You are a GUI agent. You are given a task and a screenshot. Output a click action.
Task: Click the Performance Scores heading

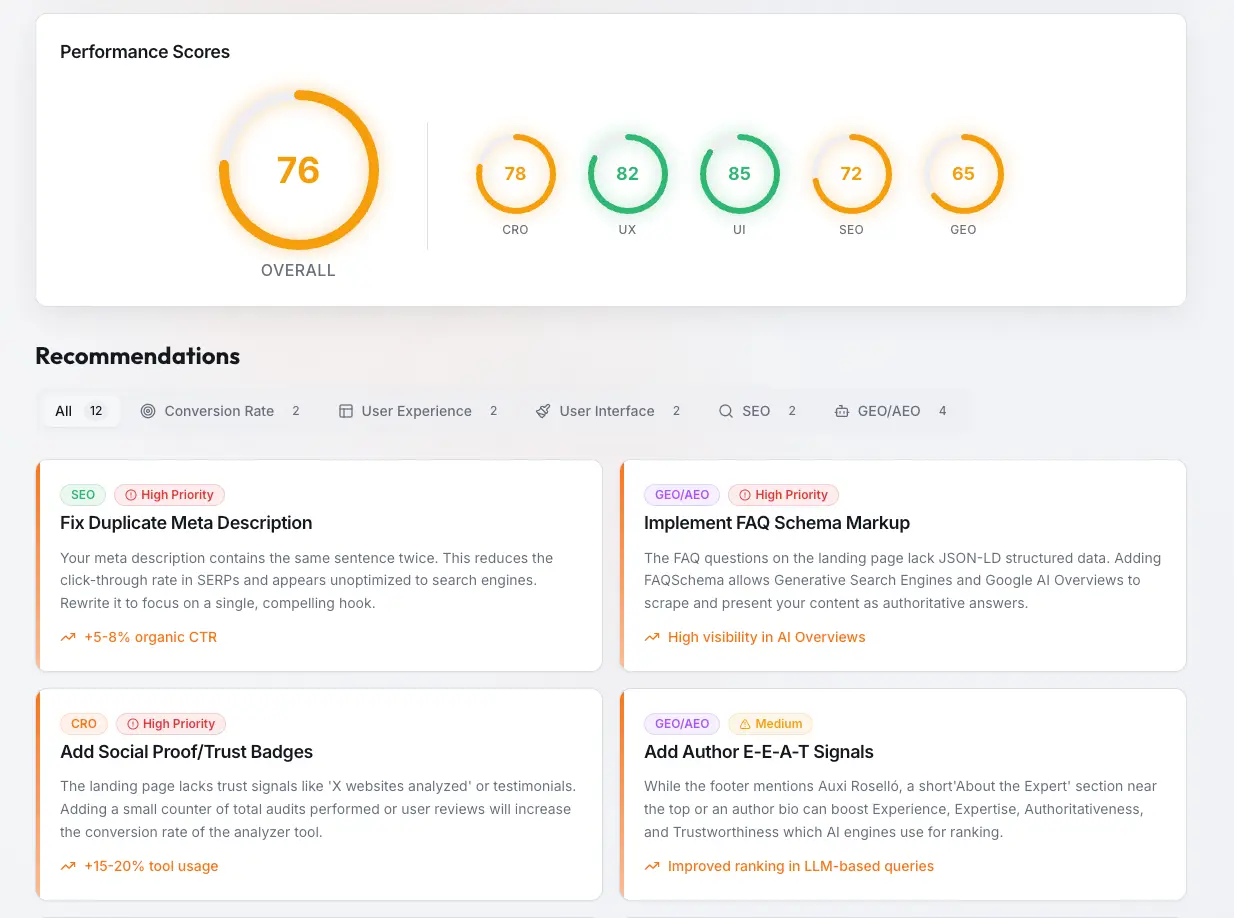145,52
